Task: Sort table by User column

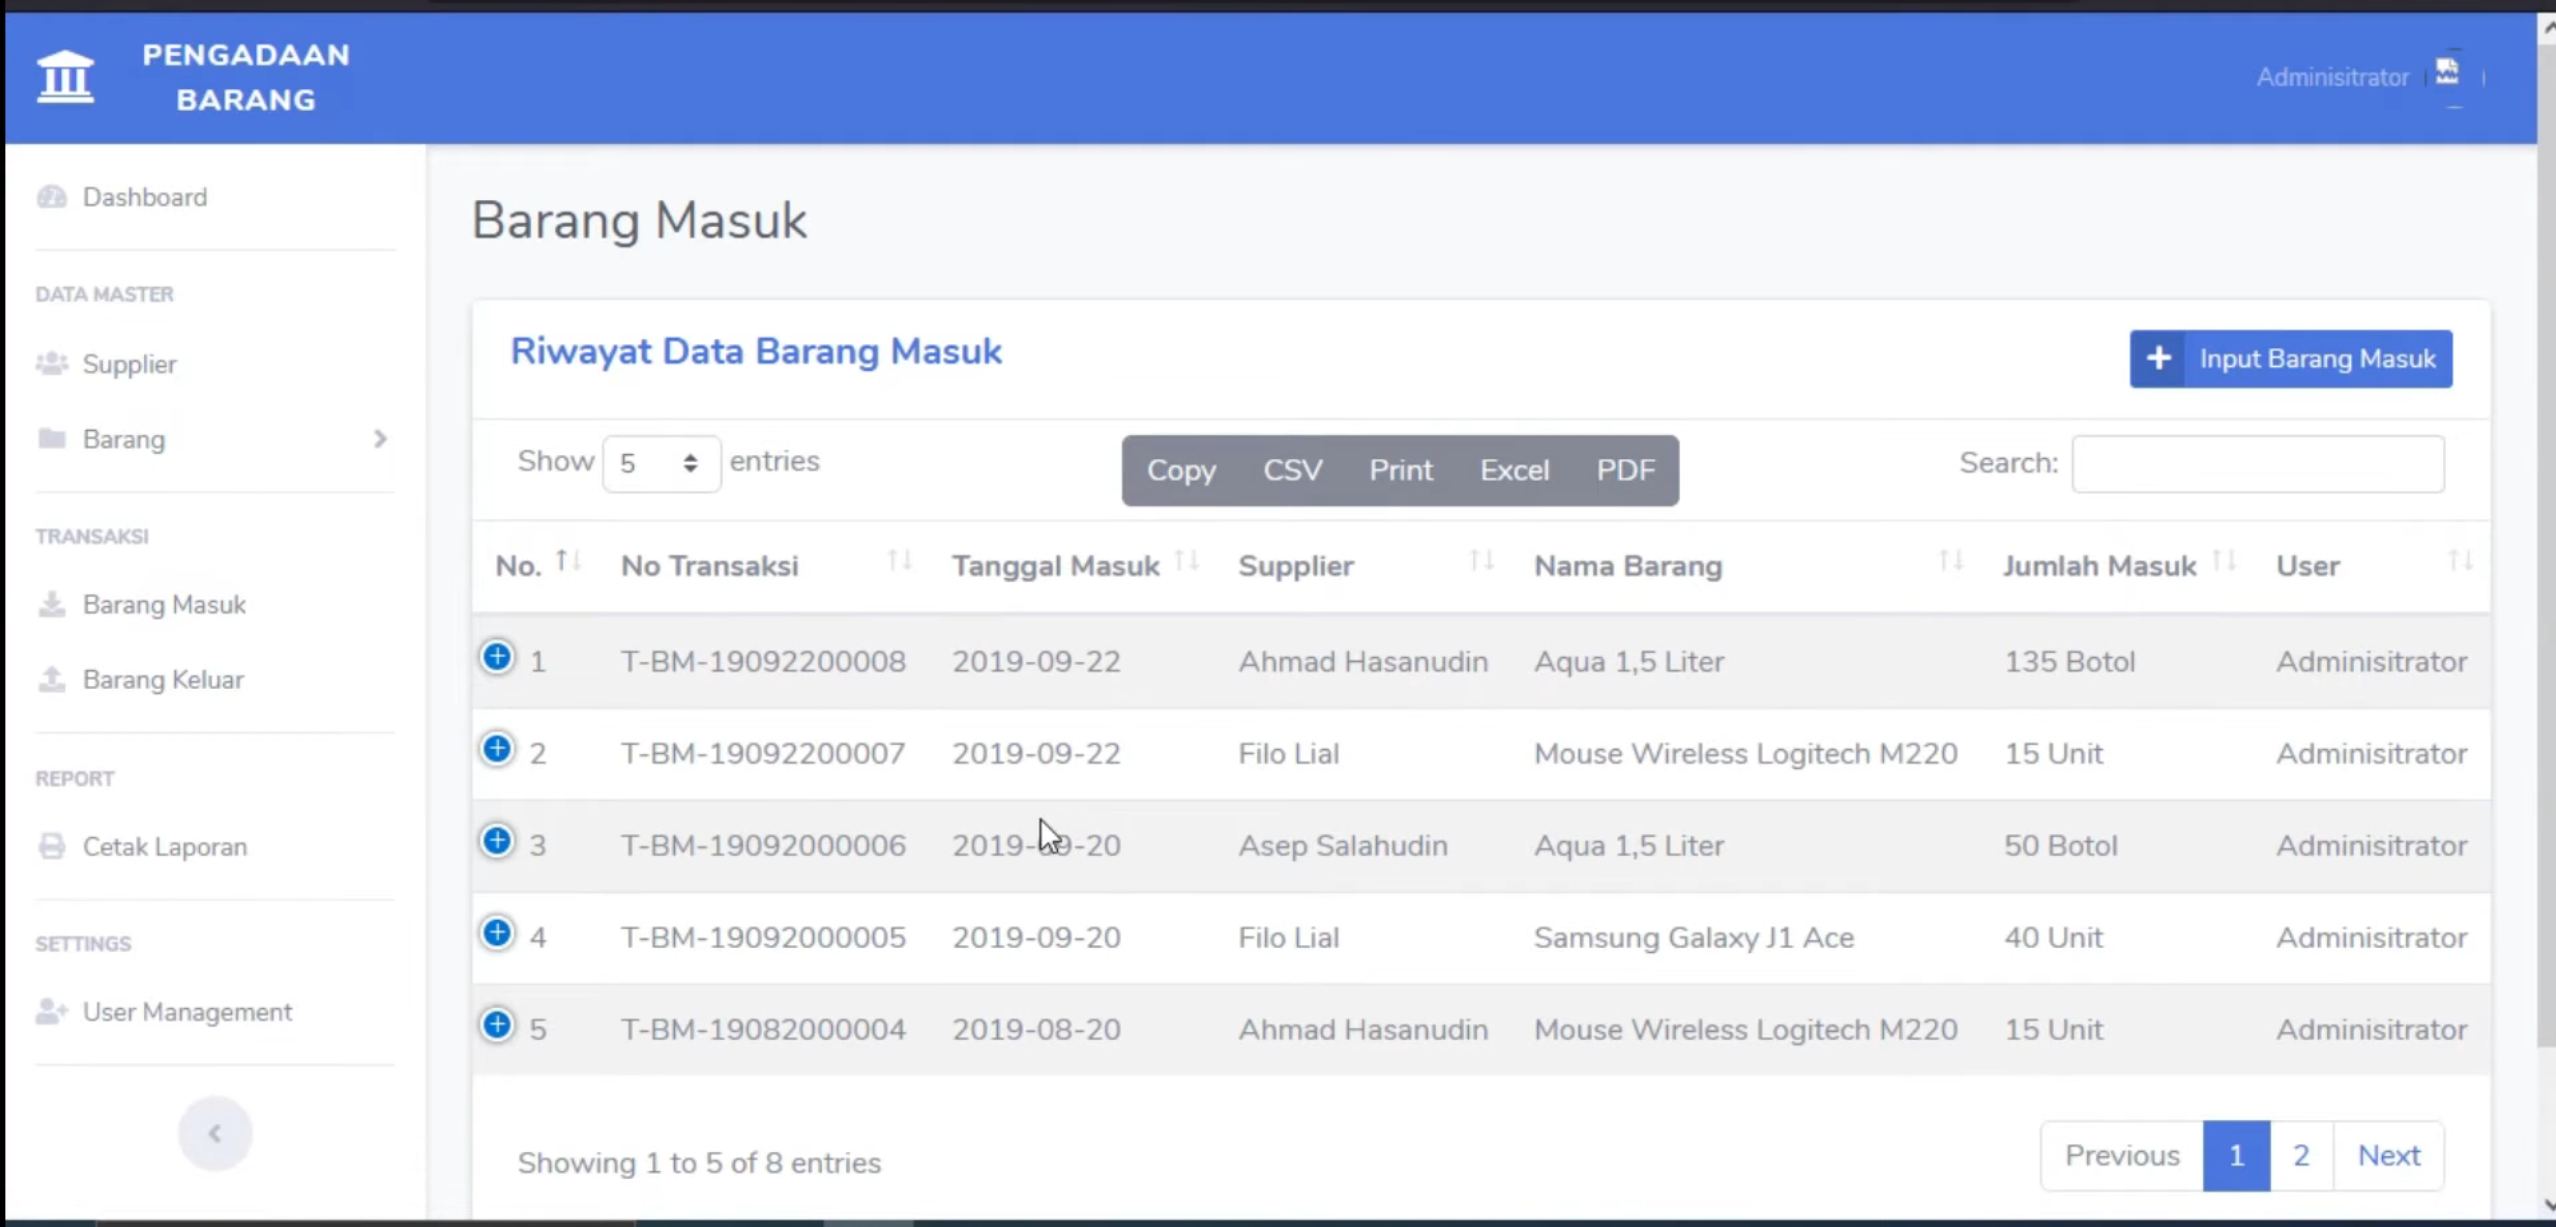Action: pos(2460,562)
